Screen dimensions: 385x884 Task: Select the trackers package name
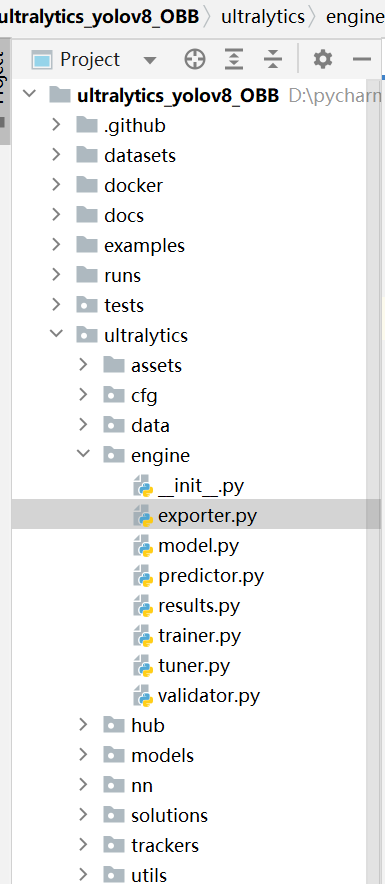click(x=165, y=846)
